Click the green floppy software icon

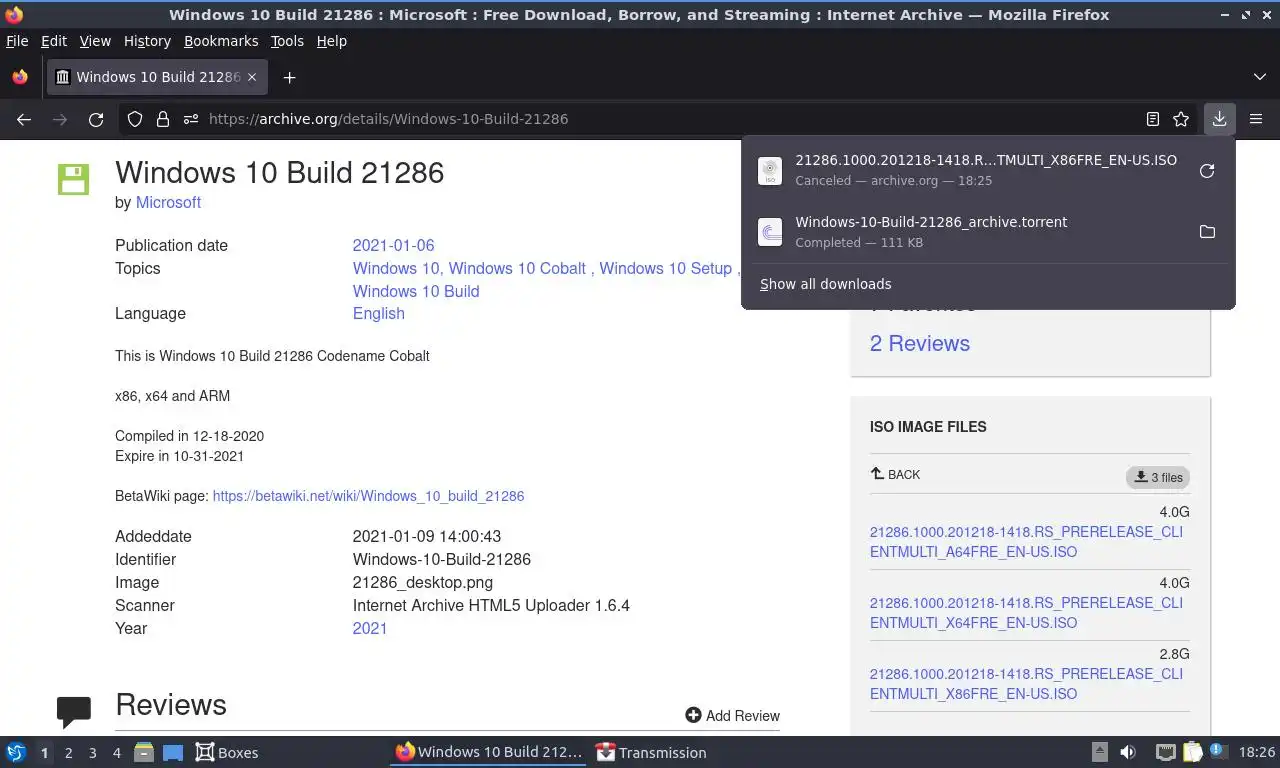(74, 179)
